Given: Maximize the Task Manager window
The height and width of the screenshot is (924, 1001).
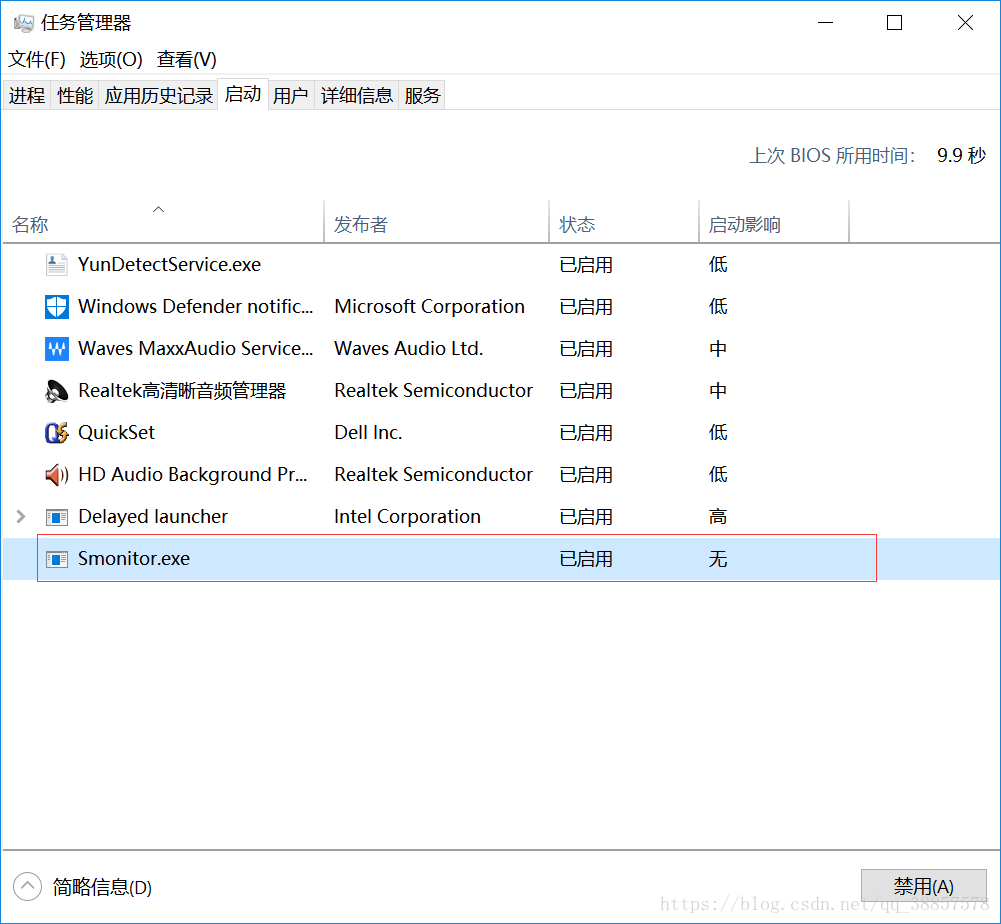Looking at the screenshot, I should coord(894,23).
